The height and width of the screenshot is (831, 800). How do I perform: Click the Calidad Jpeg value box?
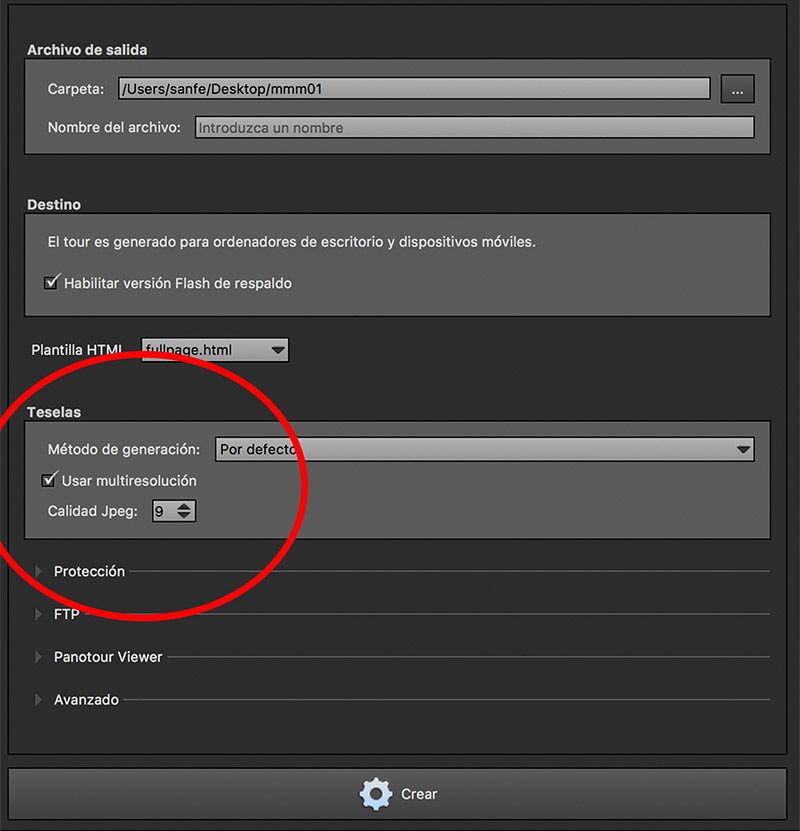coord(163,511)
